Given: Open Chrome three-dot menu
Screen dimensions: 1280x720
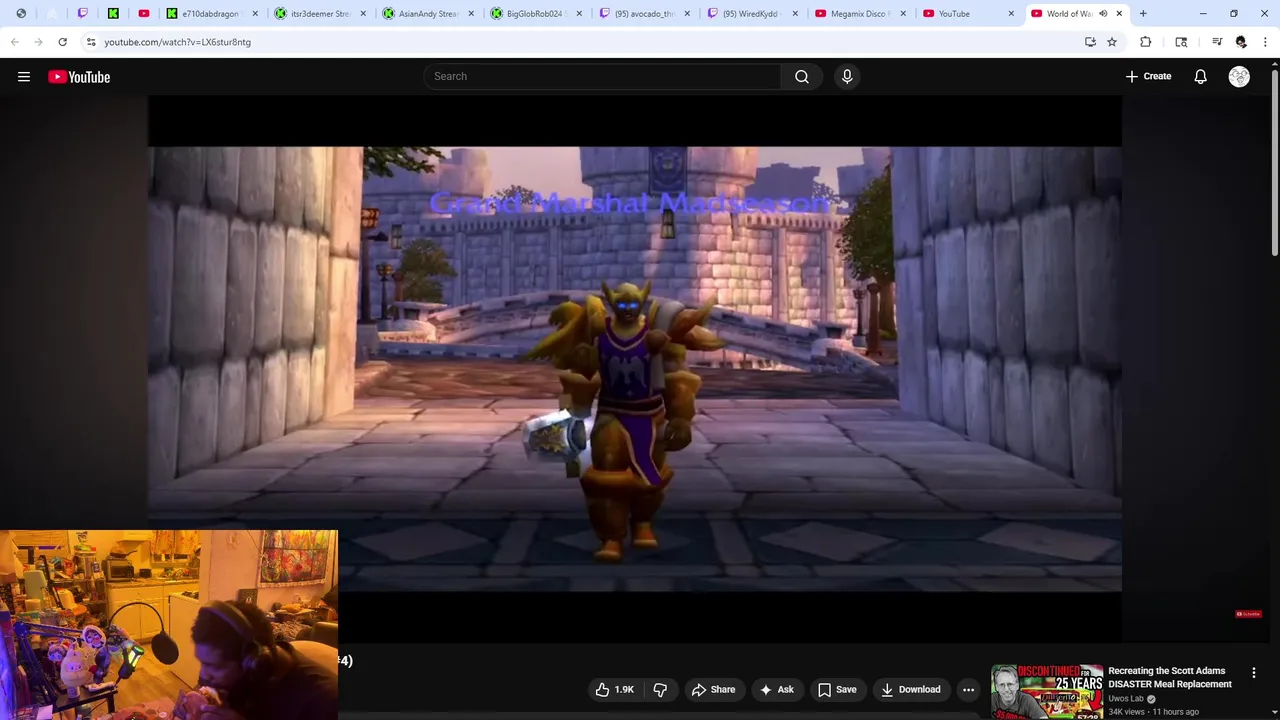Looking at the screenshot, I should tap(1265, 42).
